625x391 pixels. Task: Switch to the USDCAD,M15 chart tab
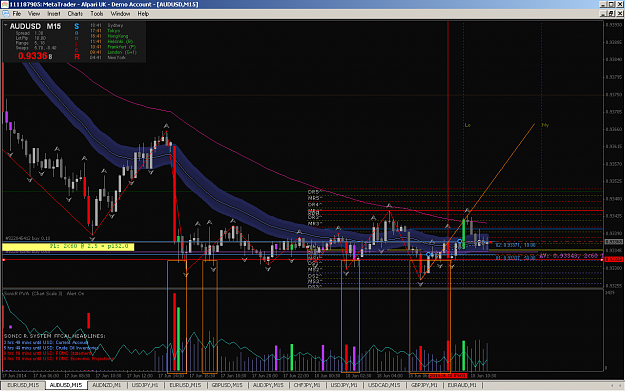pyautogui.click(x=384, y=385)
